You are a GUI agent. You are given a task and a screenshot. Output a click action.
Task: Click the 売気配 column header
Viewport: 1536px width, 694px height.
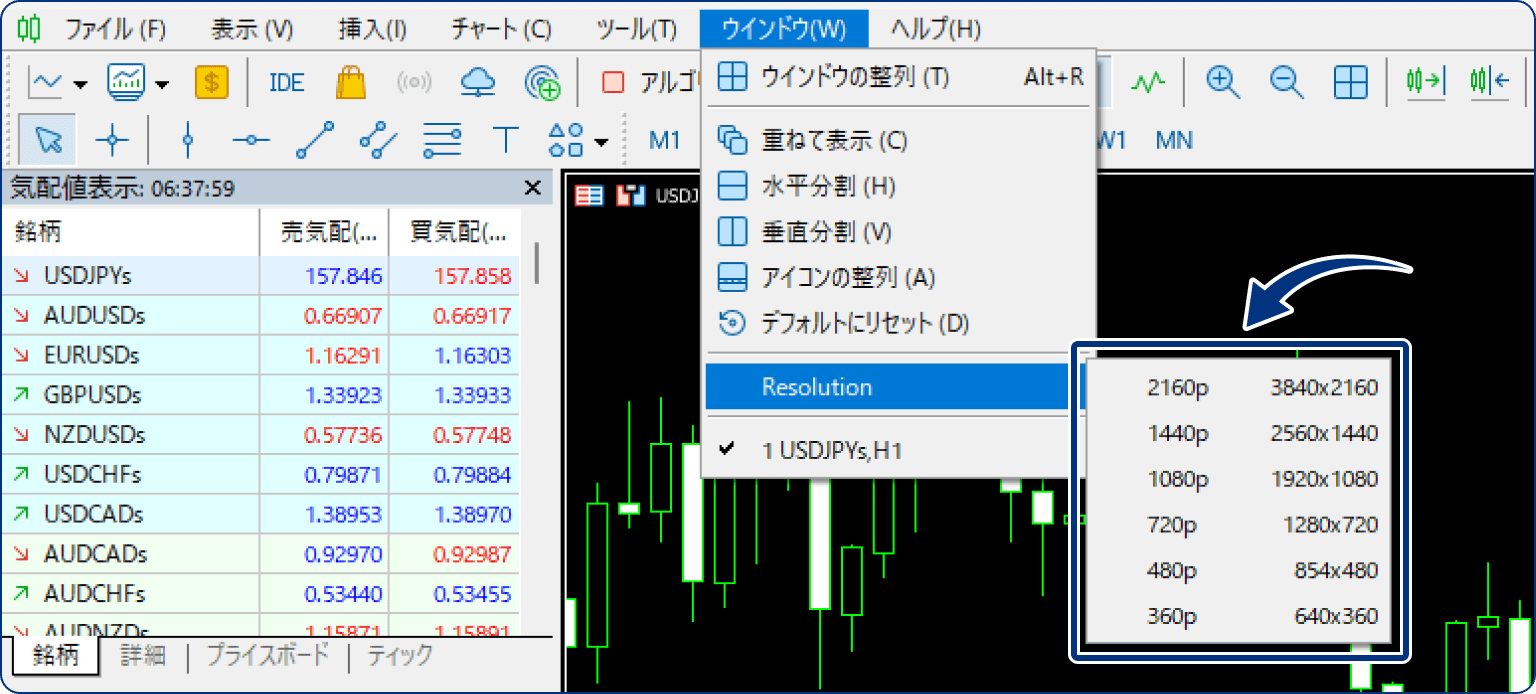[x=324, y=232]
